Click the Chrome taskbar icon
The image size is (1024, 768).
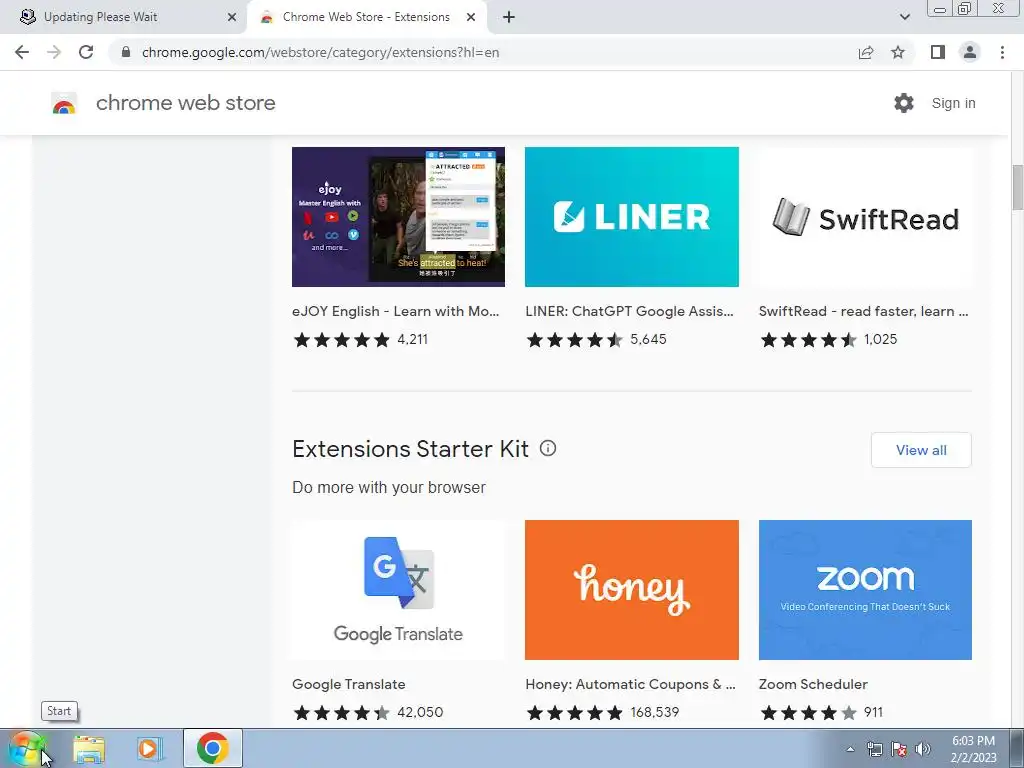pos(212,748)
